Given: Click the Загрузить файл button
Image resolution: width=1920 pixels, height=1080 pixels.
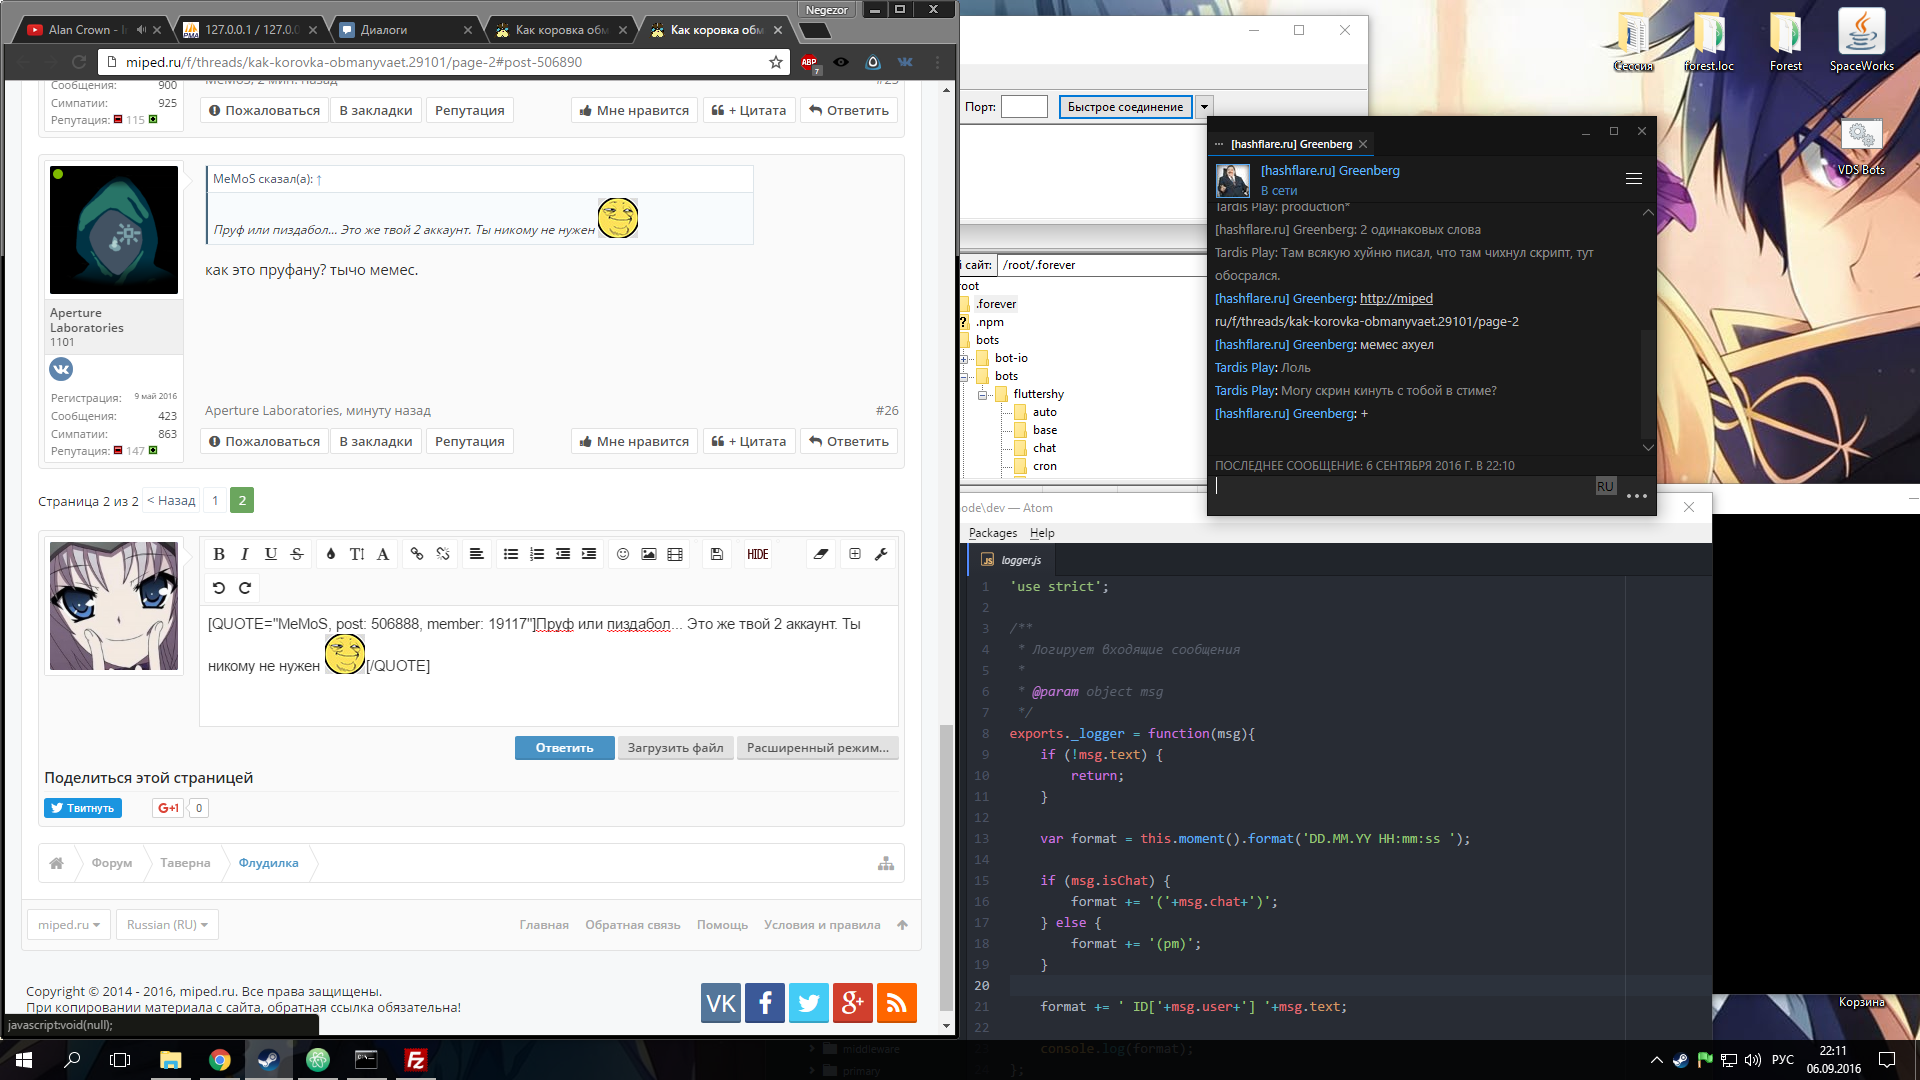Looking at the screenshot, I should coord(676,748).
